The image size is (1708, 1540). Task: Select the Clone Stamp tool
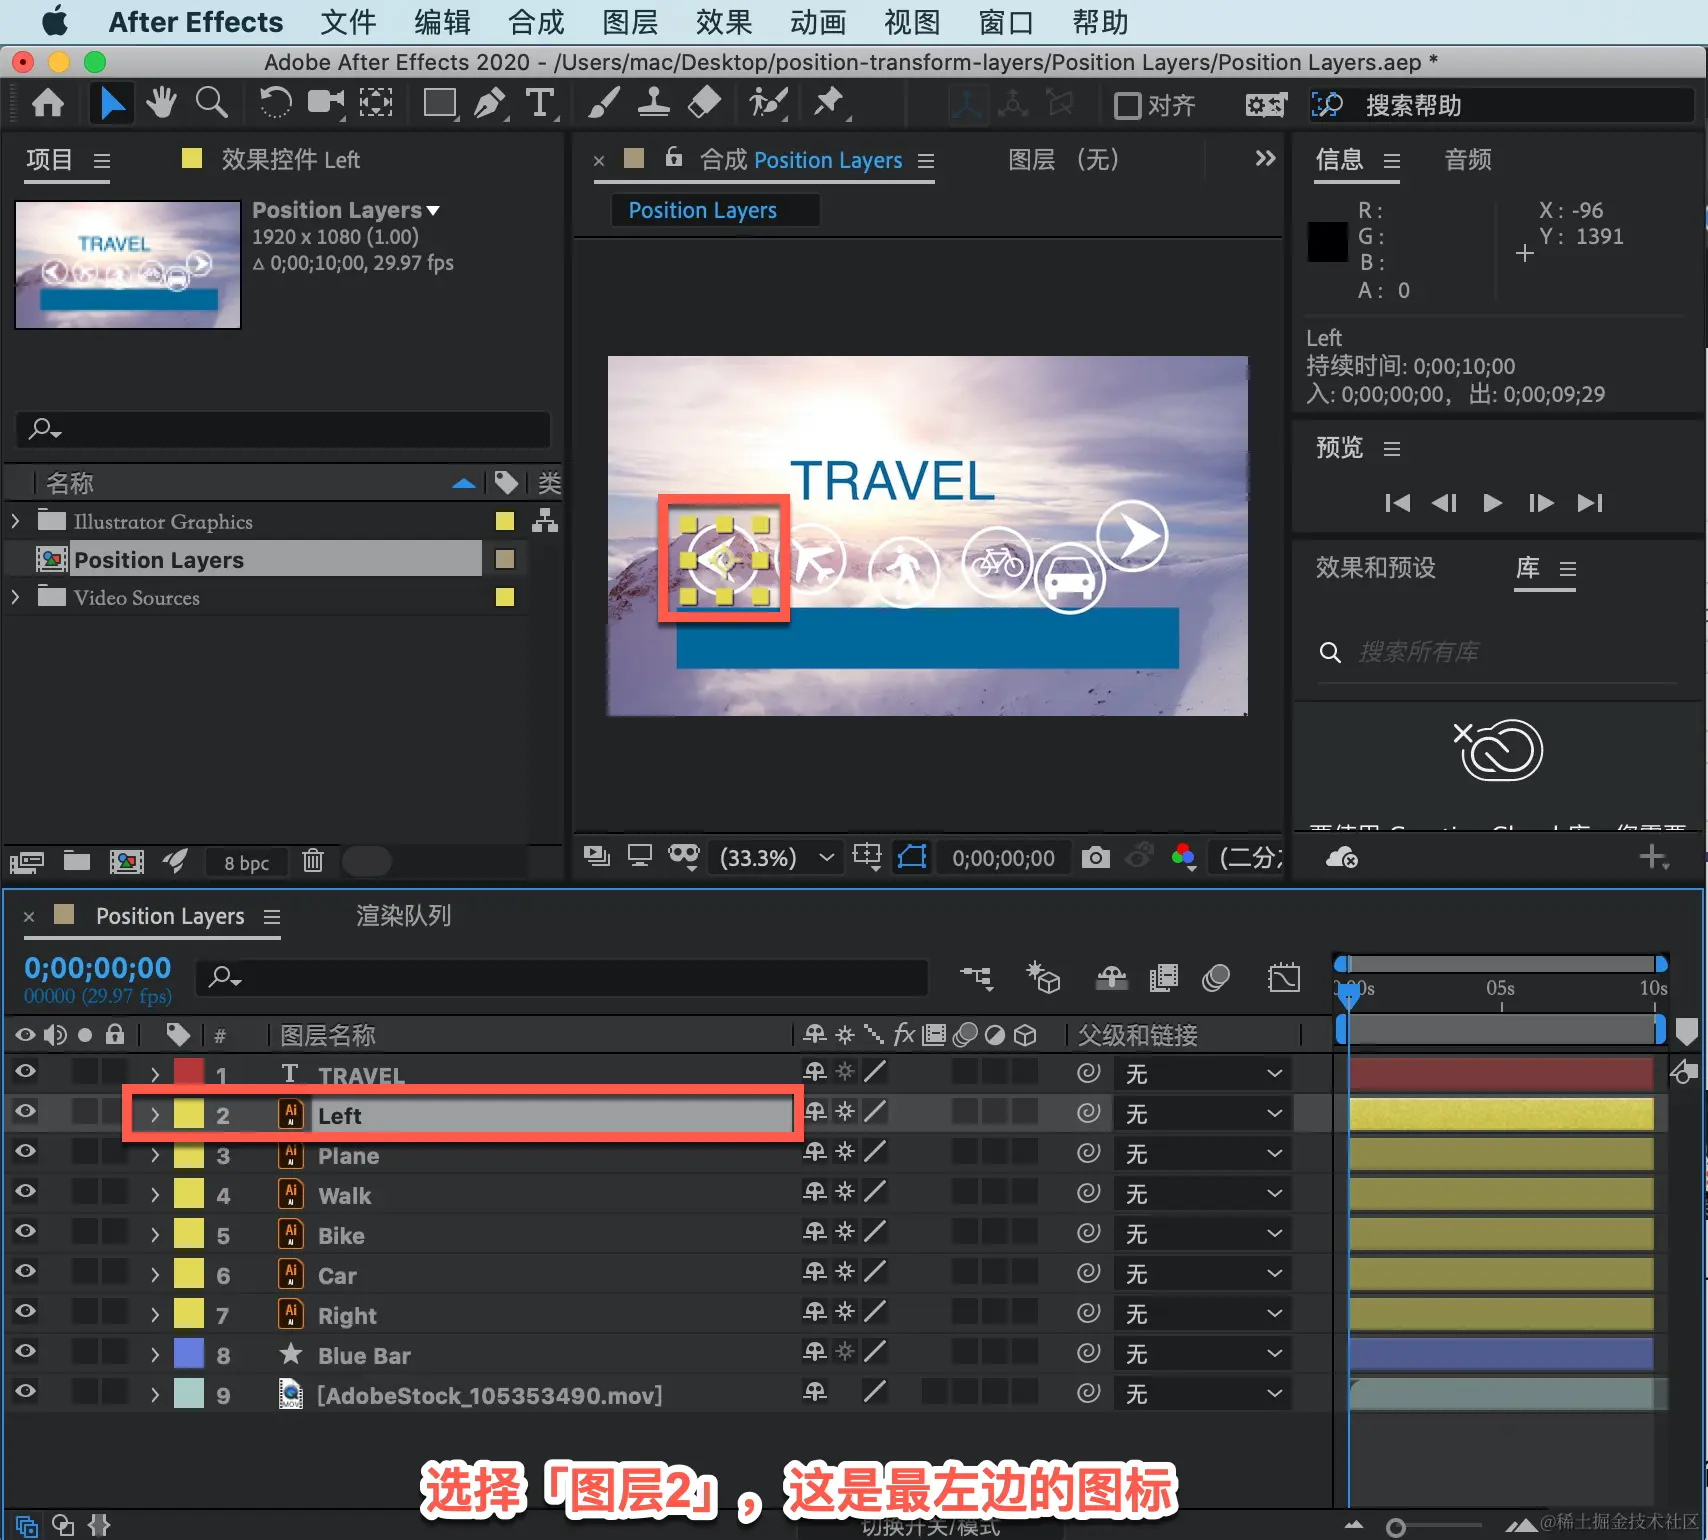pos(654,103)
